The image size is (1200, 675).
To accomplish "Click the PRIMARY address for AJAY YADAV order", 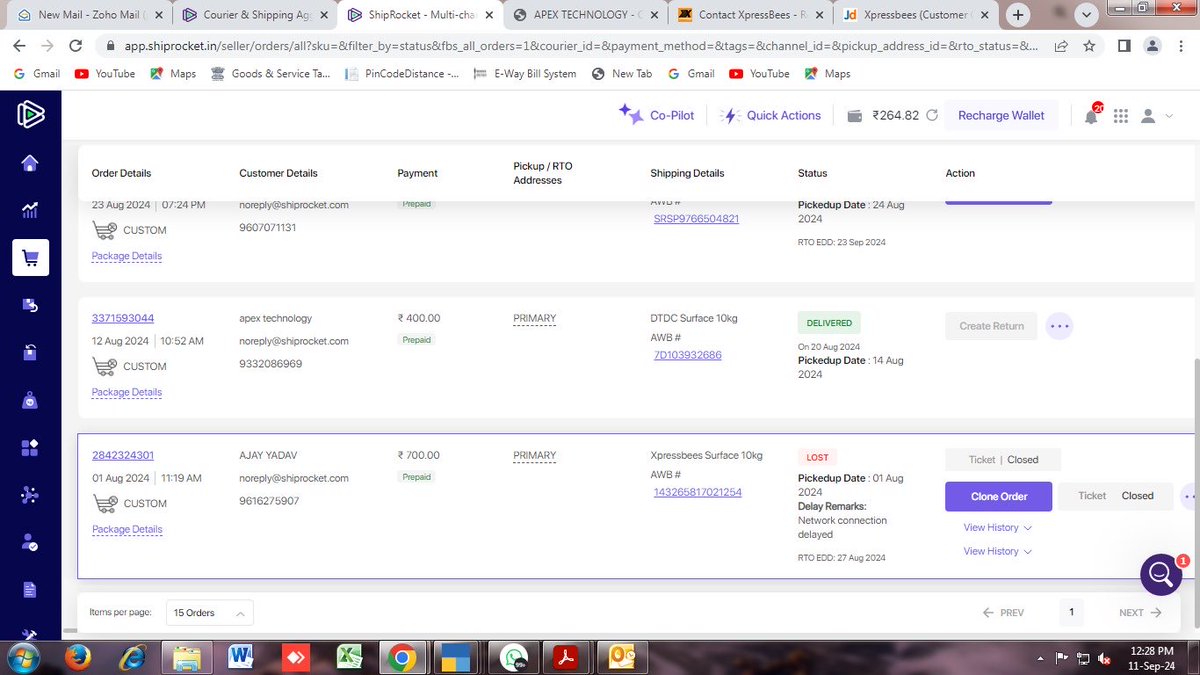I will (535, 456).
